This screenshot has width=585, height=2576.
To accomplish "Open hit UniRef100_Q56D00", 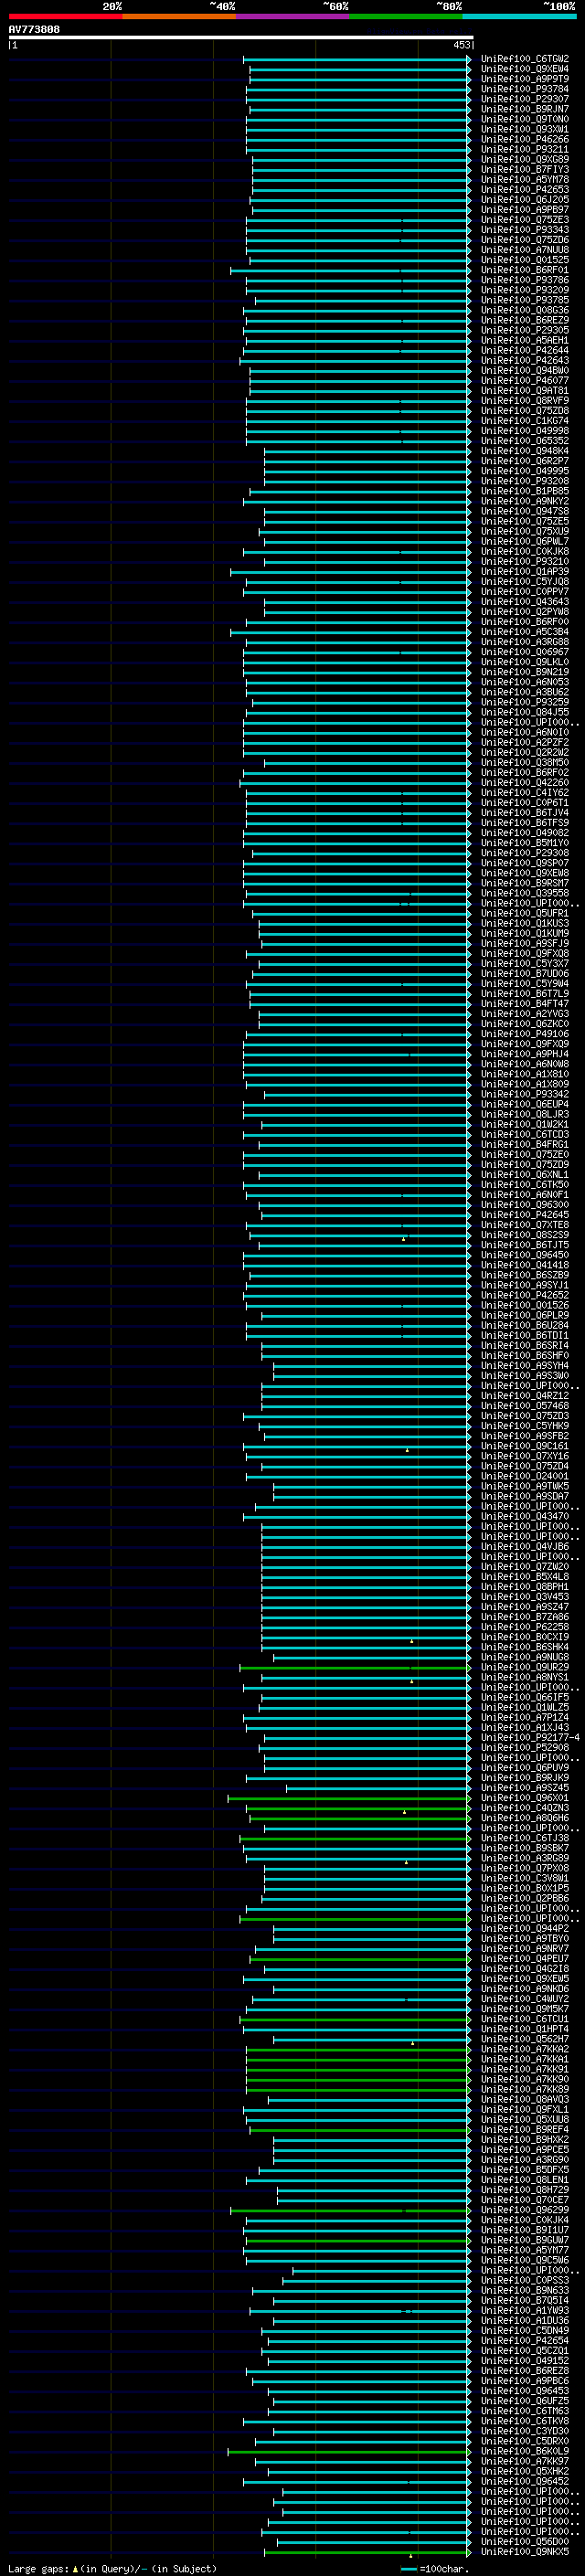I will [x=525, y=2542].
